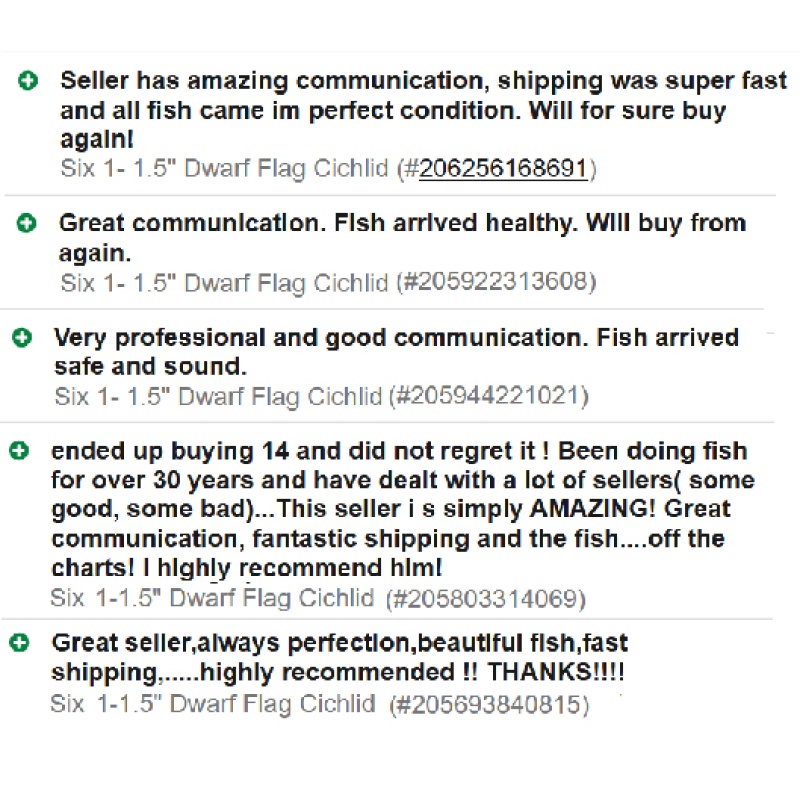
Task: Click Dwarf Flag Cichlid title beside #205693840815
Action: pyautogui.click(x=213, y=704)
